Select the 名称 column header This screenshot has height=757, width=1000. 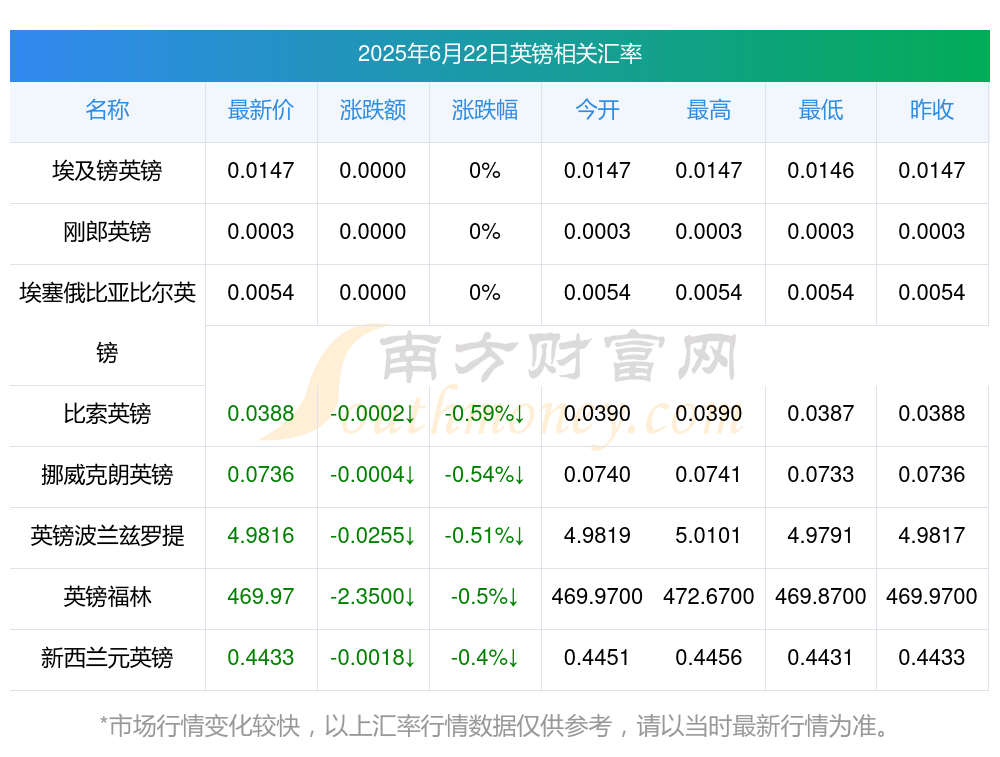pos(107,110)
